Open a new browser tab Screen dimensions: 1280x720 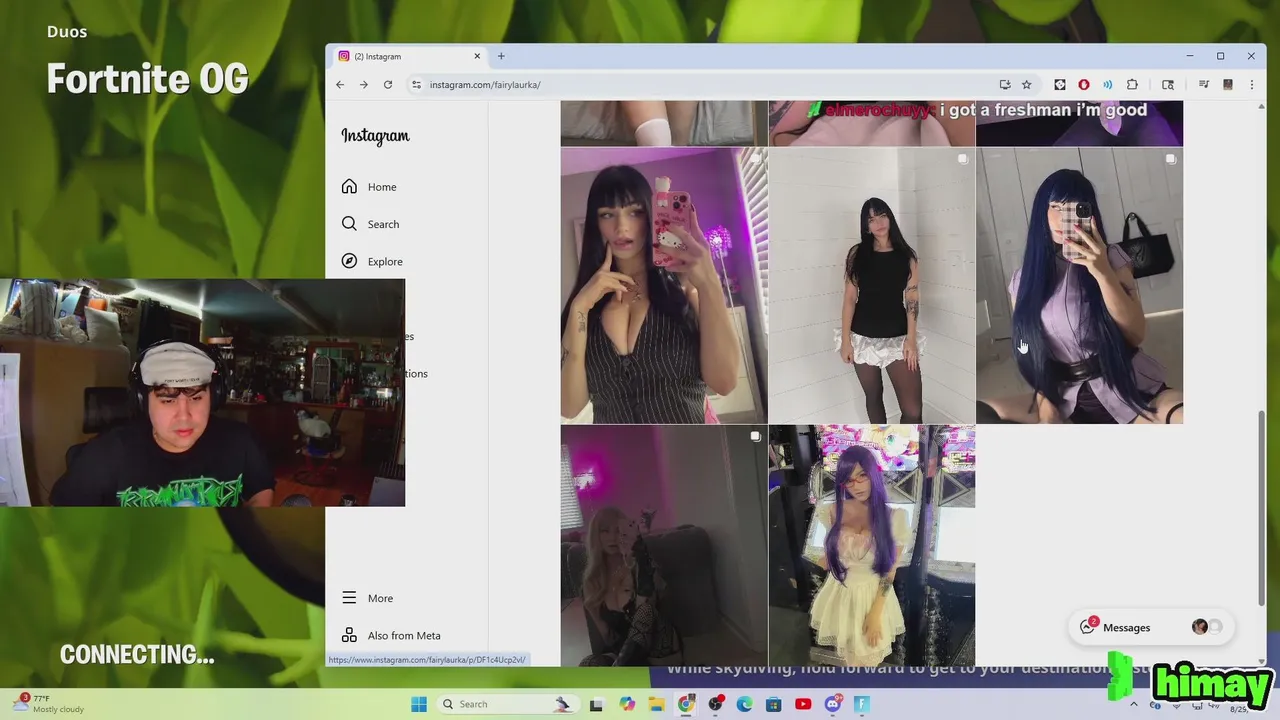point(501,56)
